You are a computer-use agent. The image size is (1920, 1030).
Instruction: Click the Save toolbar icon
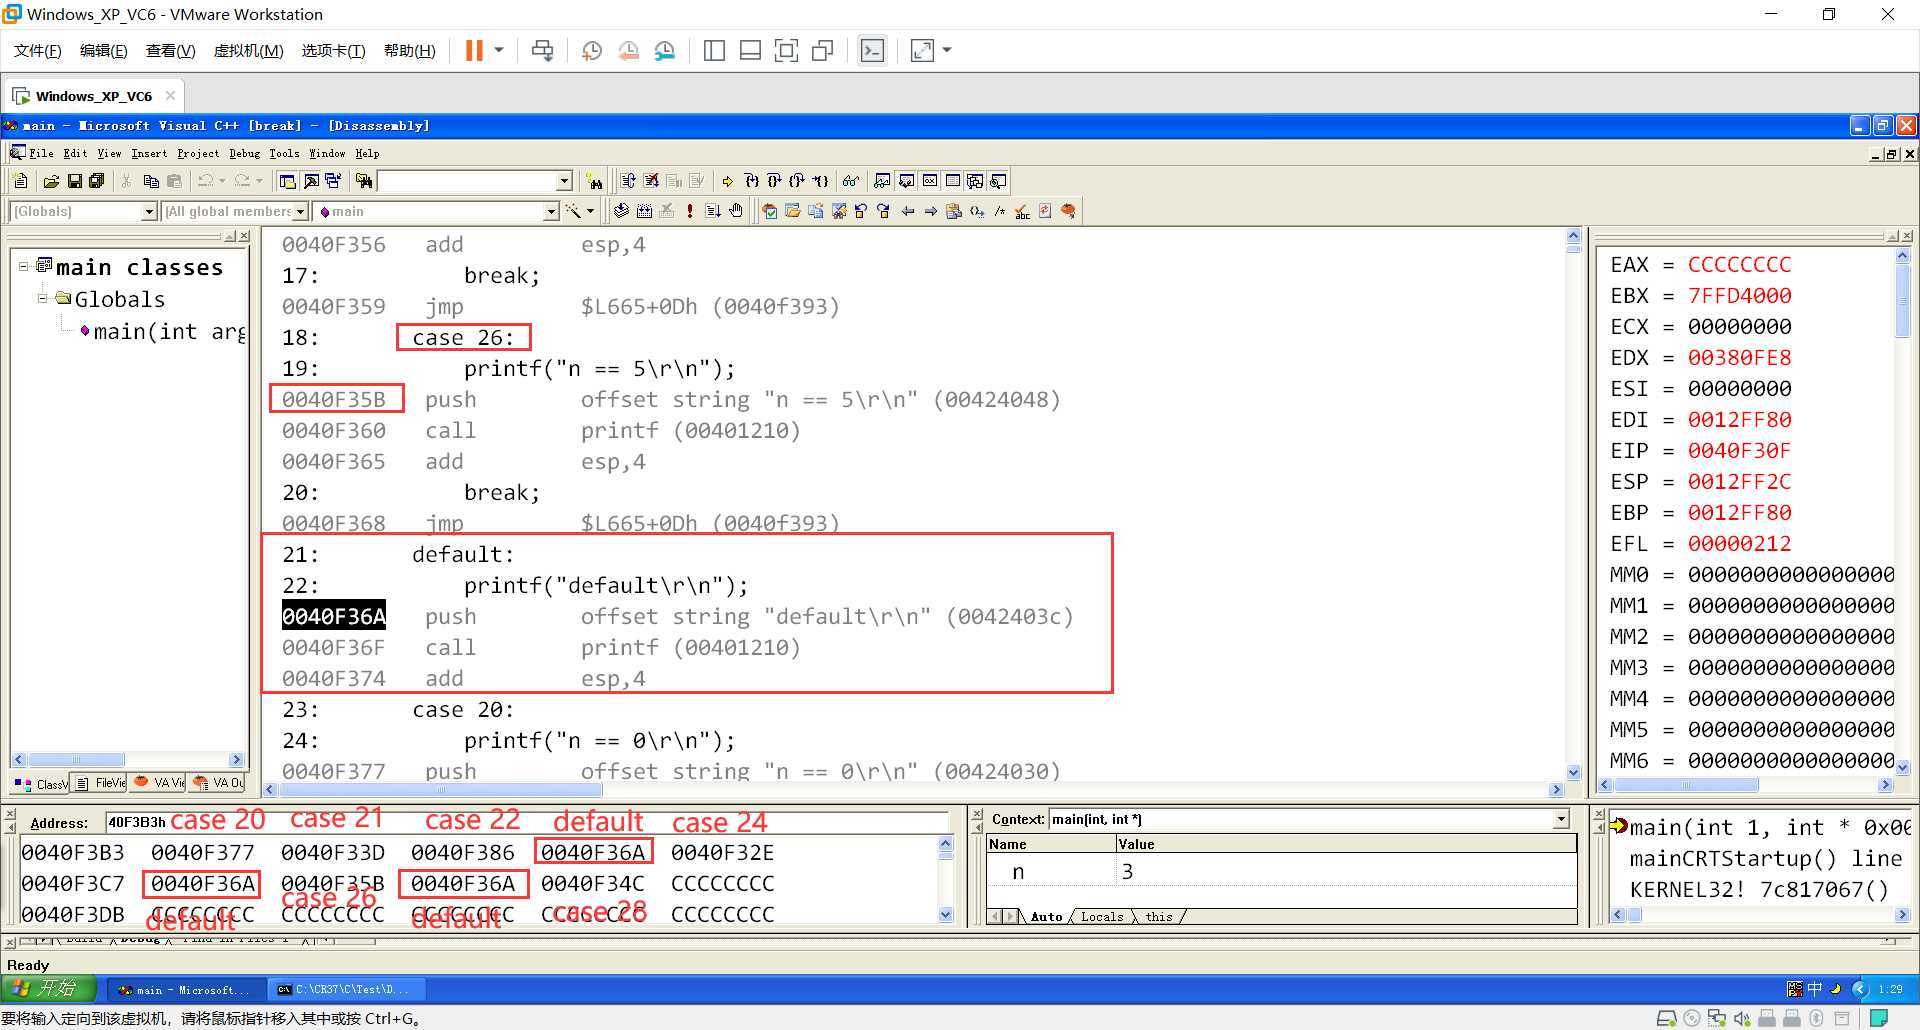click(x=74, y=181)
